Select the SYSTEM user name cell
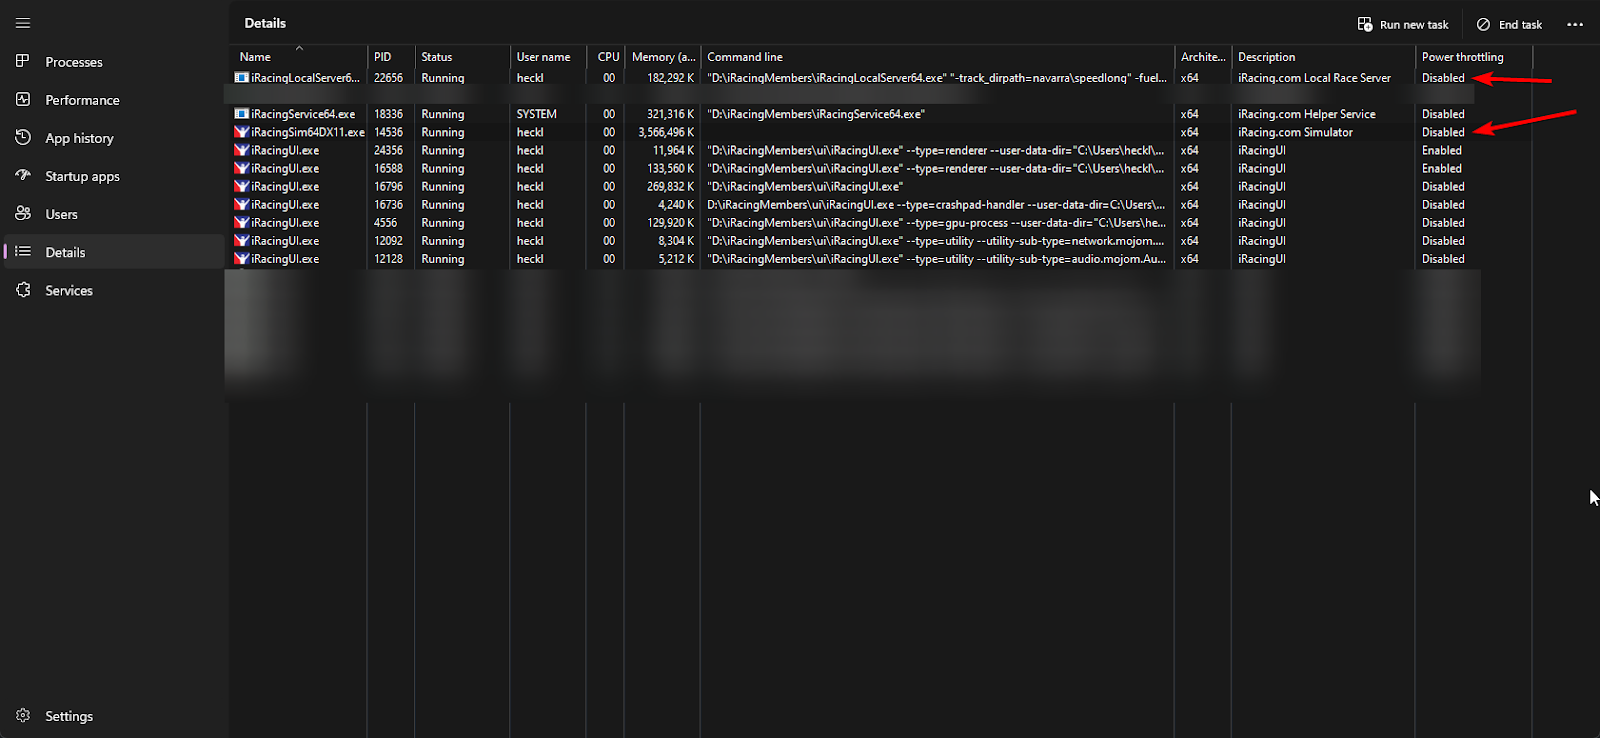The height and width of the screenshot is (738, 1600). (536, 114)
